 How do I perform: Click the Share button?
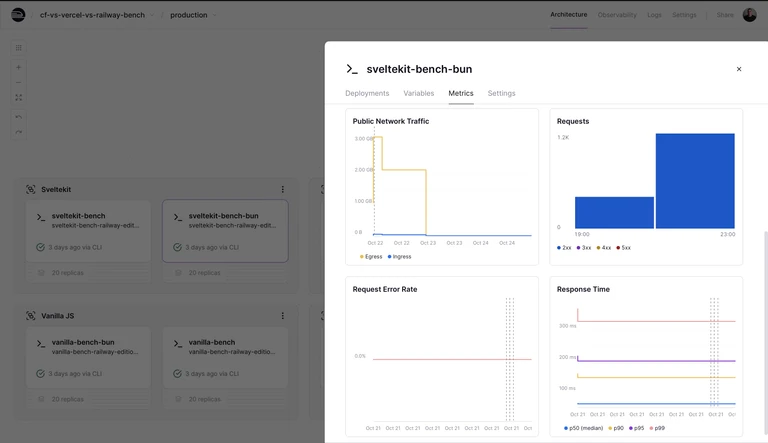725,15
